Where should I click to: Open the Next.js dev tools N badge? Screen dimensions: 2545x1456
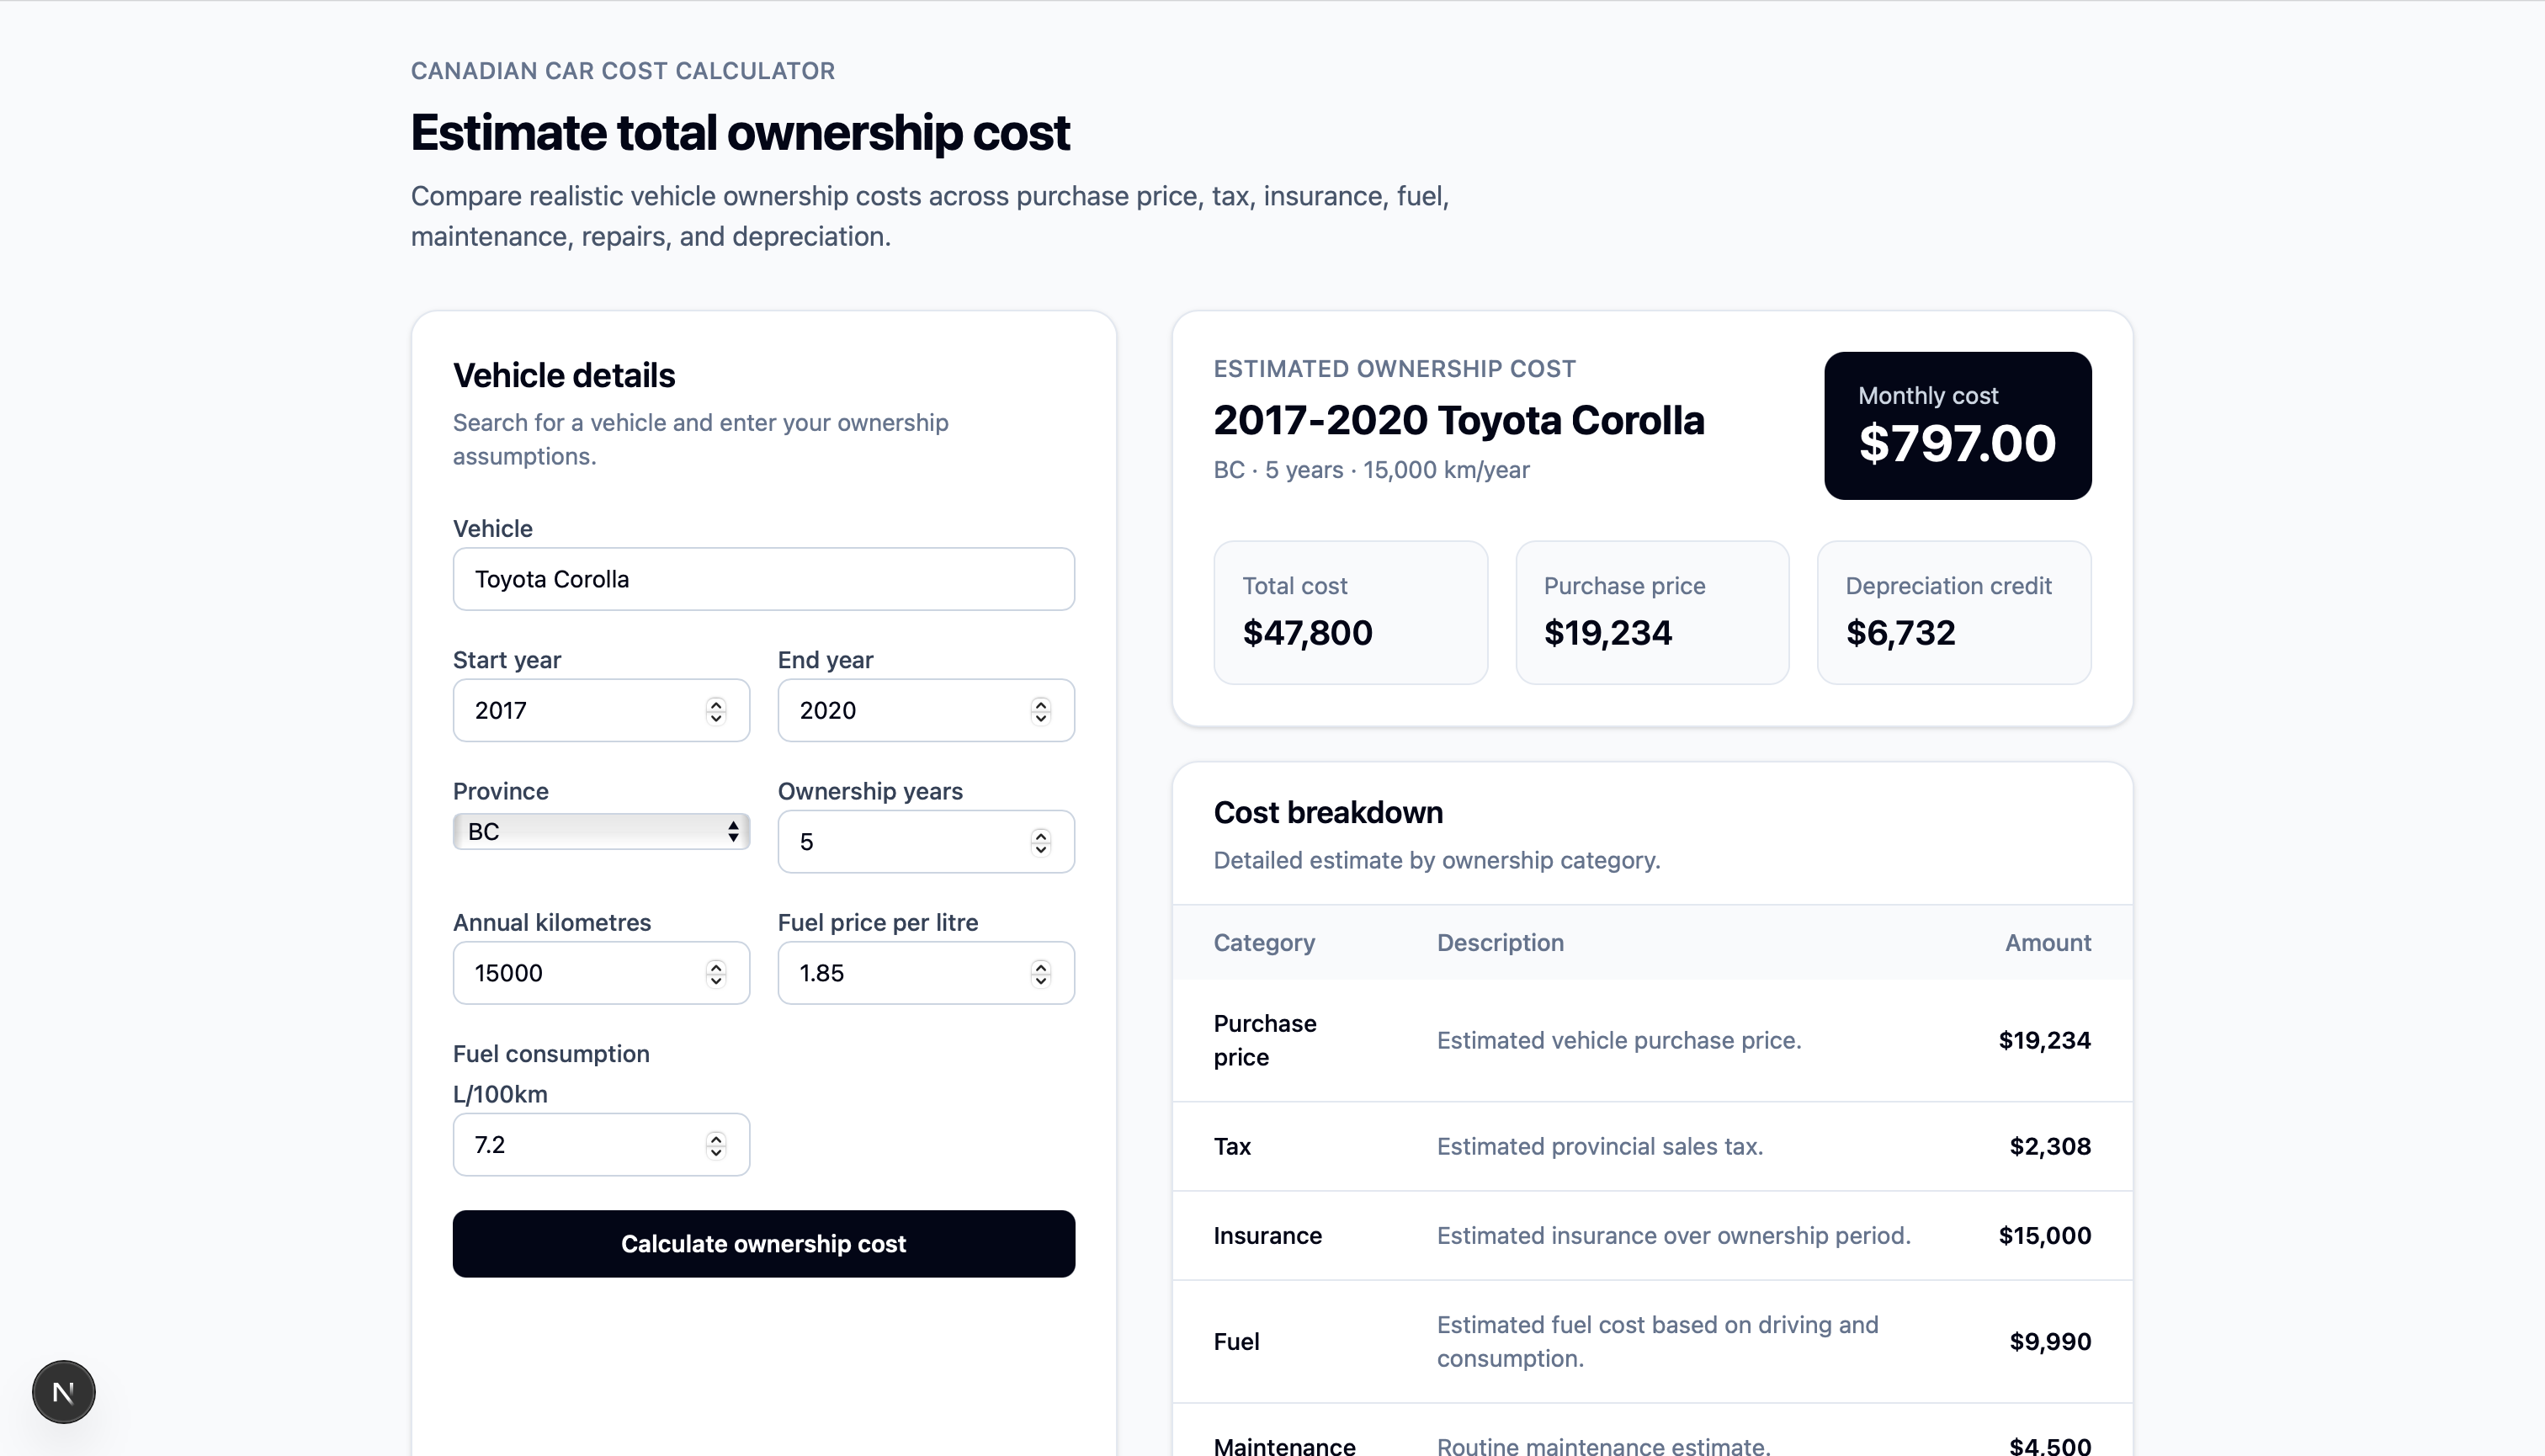pyautogui.click(x=64, y=1391)
